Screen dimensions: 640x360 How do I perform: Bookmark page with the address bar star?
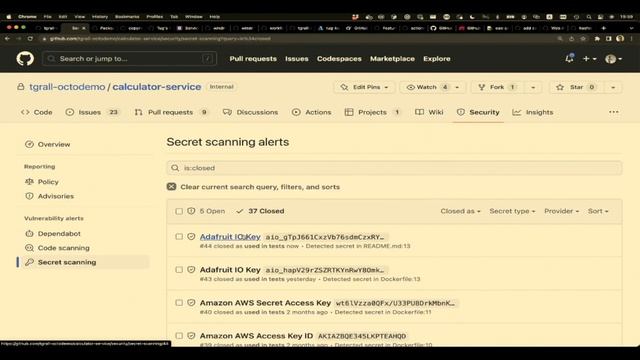(x=583, y=38)
